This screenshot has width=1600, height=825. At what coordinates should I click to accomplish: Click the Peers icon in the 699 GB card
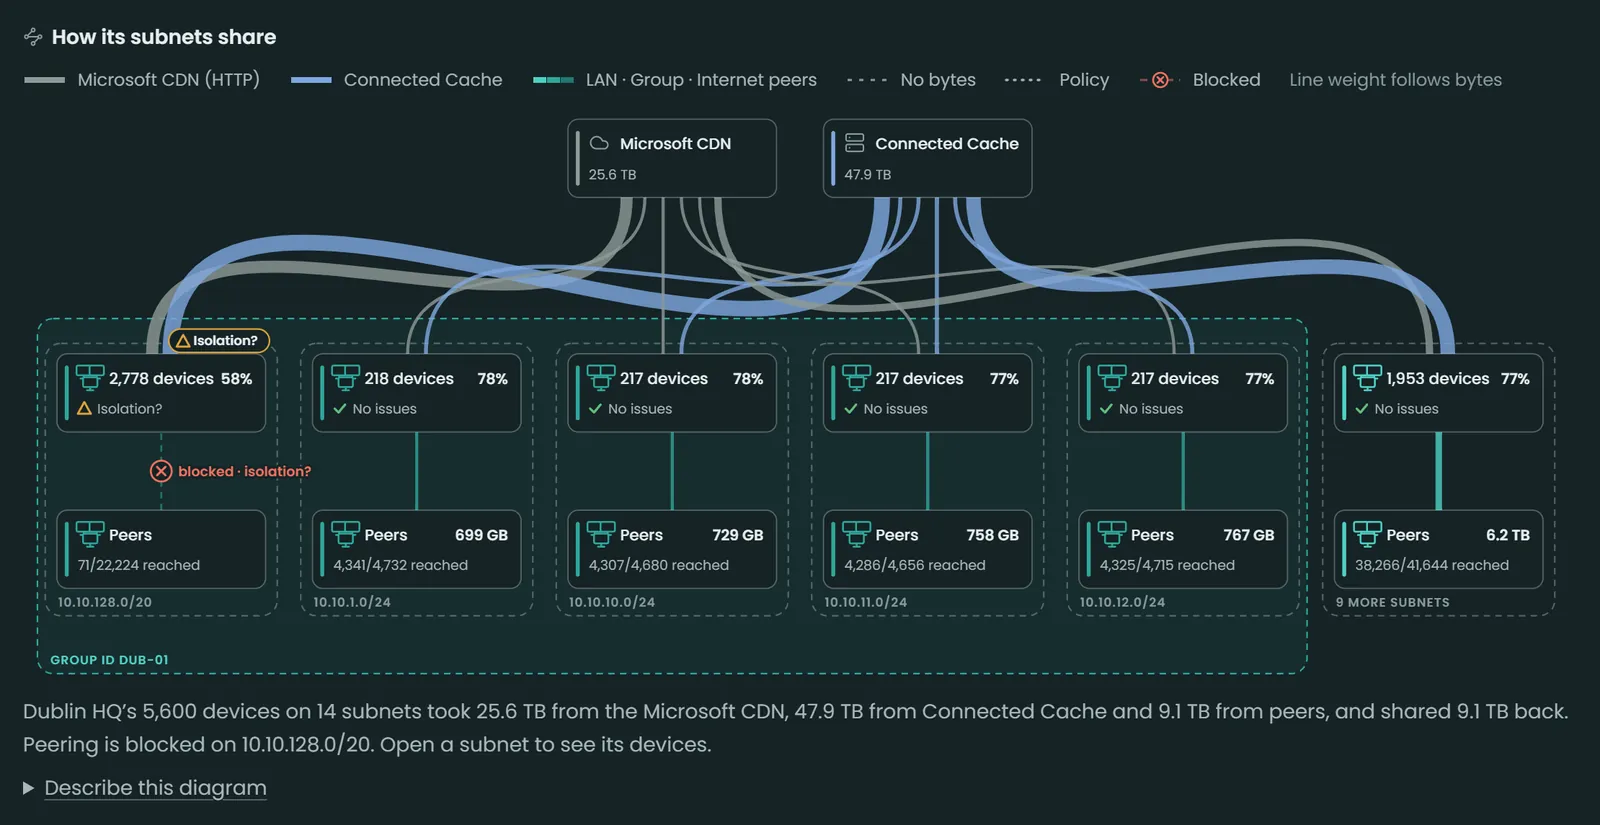click(345, 534)
